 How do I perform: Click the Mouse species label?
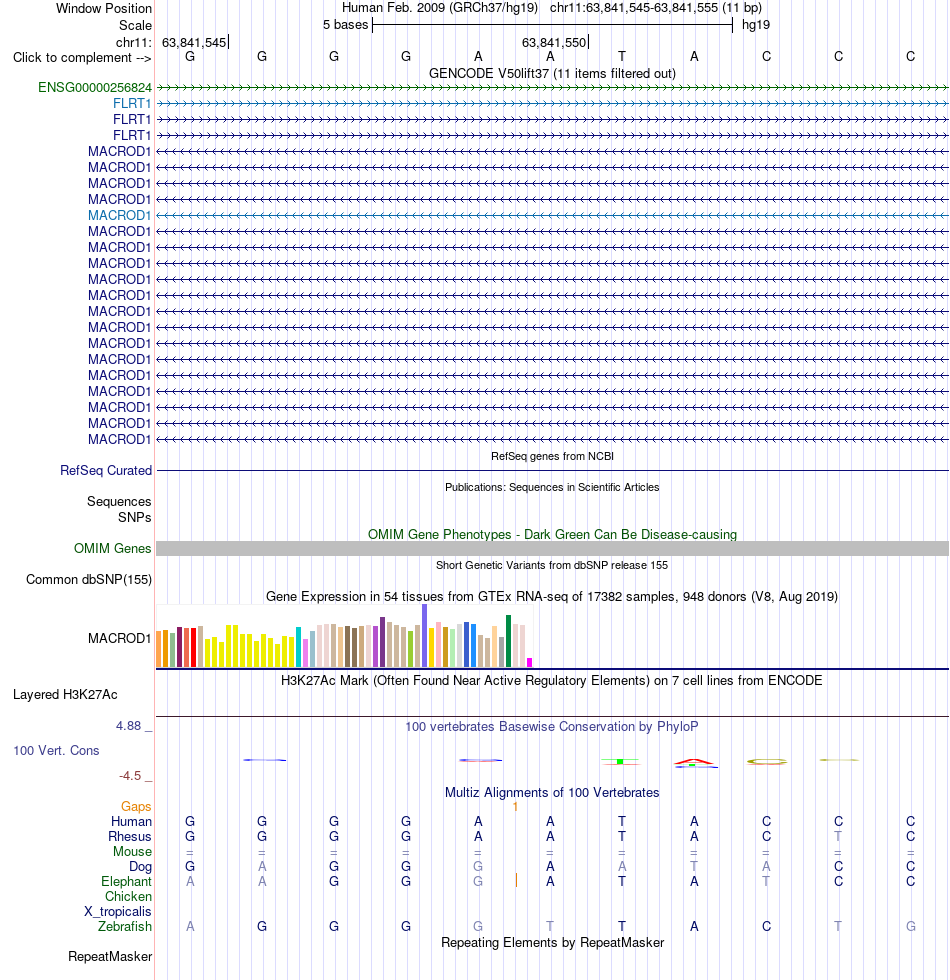click(x=132, y=852)
